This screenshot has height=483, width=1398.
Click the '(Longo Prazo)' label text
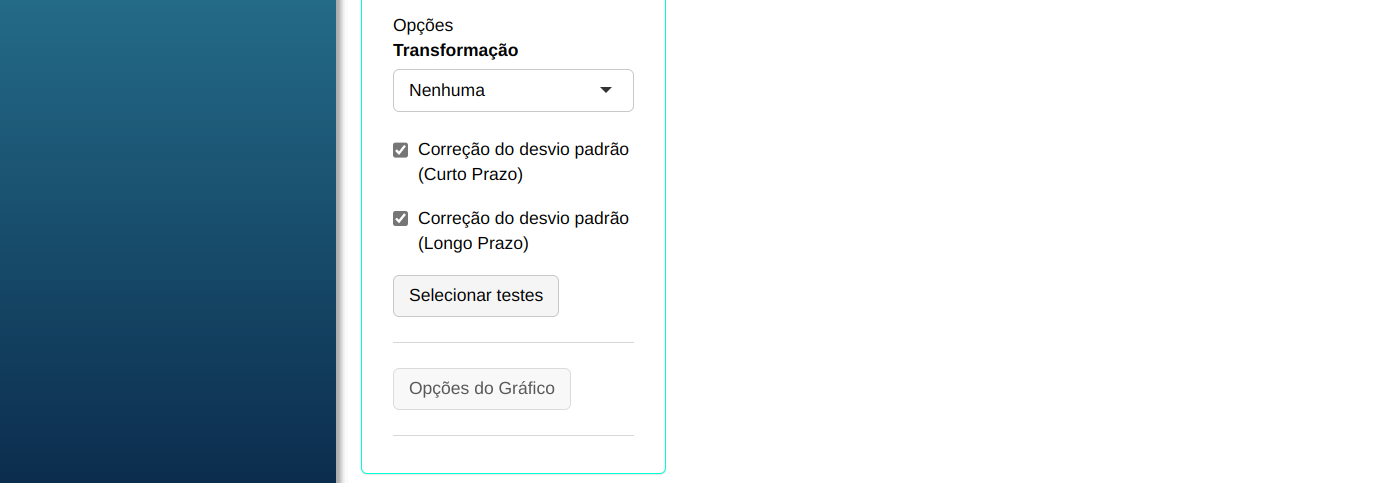[473, 243]
